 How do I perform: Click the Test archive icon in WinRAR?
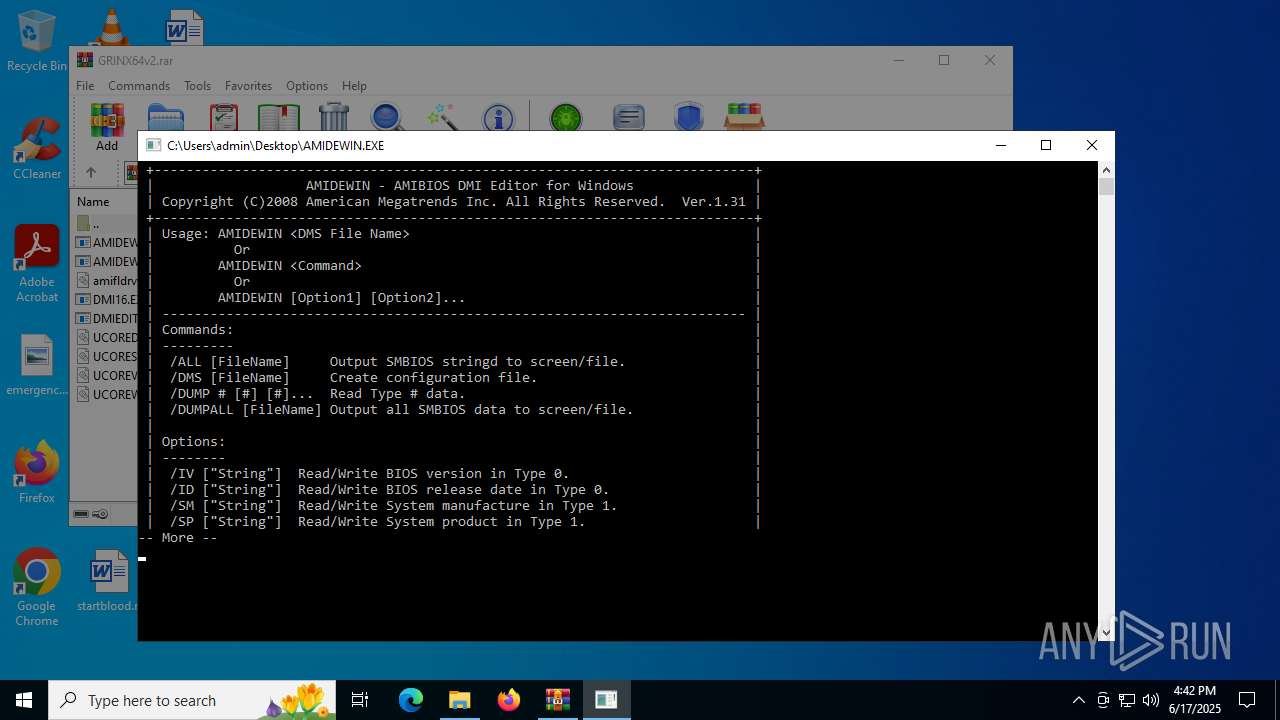pos(223,118)
